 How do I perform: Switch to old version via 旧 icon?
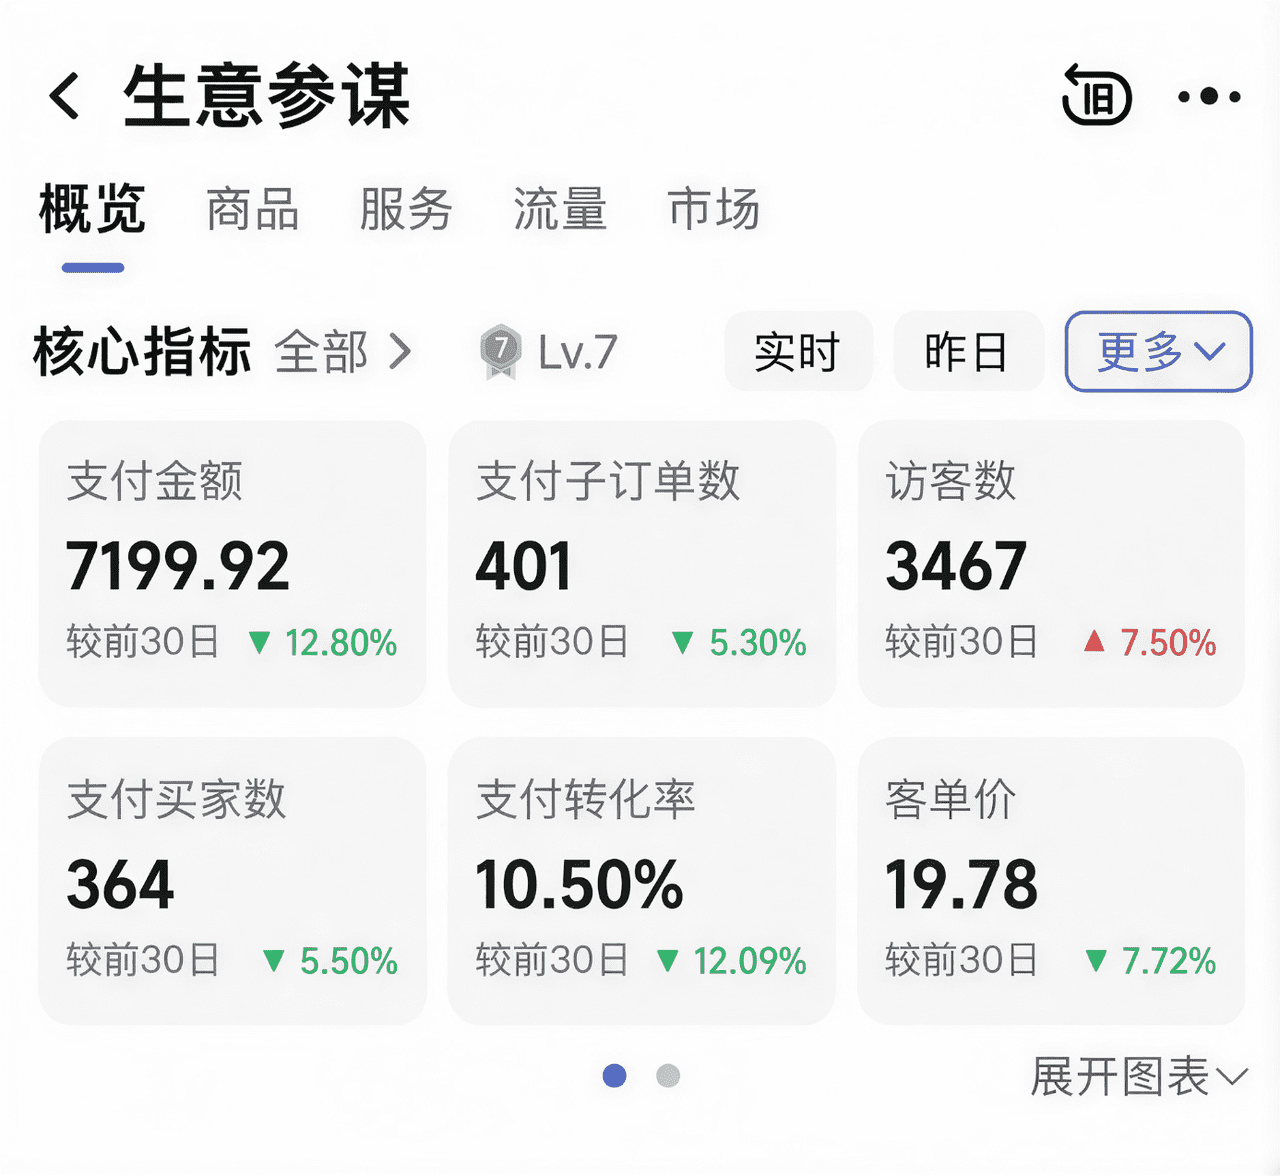(1096, 96)
